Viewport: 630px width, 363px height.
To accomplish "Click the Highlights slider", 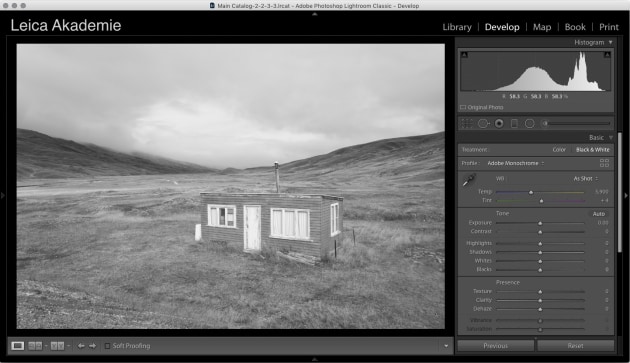I will coord(540,244).
